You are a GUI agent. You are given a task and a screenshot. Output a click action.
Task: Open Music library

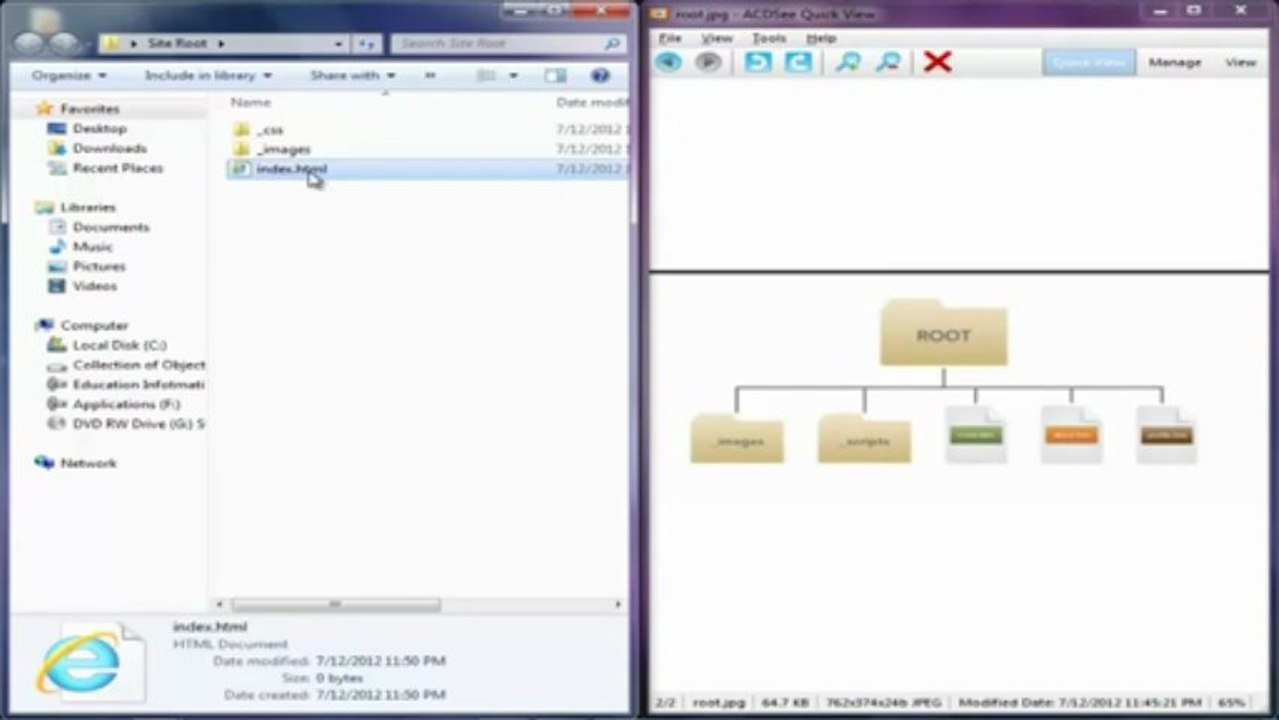tap(92, 246)
